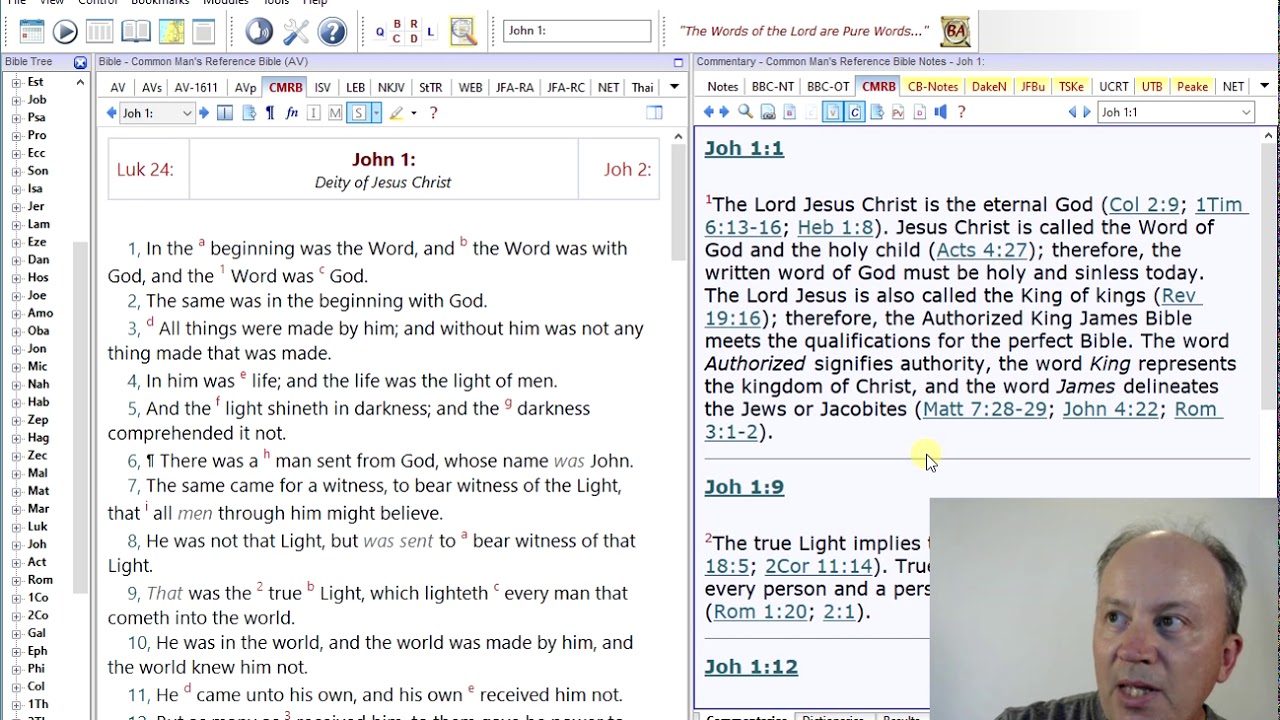1280x720 pixels.
Task: Click previous verse triangle beside Joh 1:1 box
Action: pos(1072,112)
